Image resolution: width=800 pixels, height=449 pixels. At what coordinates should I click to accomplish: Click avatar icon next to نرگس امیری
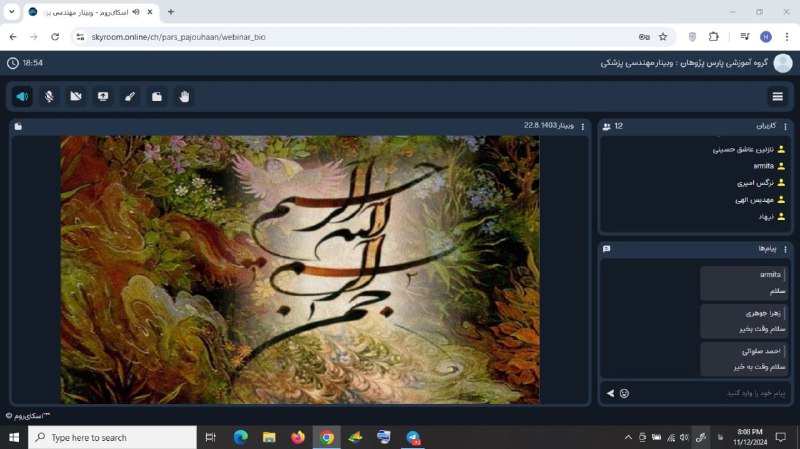781,183
